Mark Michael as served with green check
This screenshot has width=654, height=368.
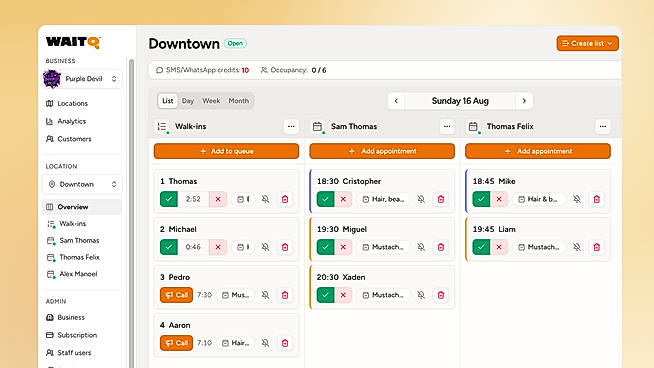click(x=169, y=247)
